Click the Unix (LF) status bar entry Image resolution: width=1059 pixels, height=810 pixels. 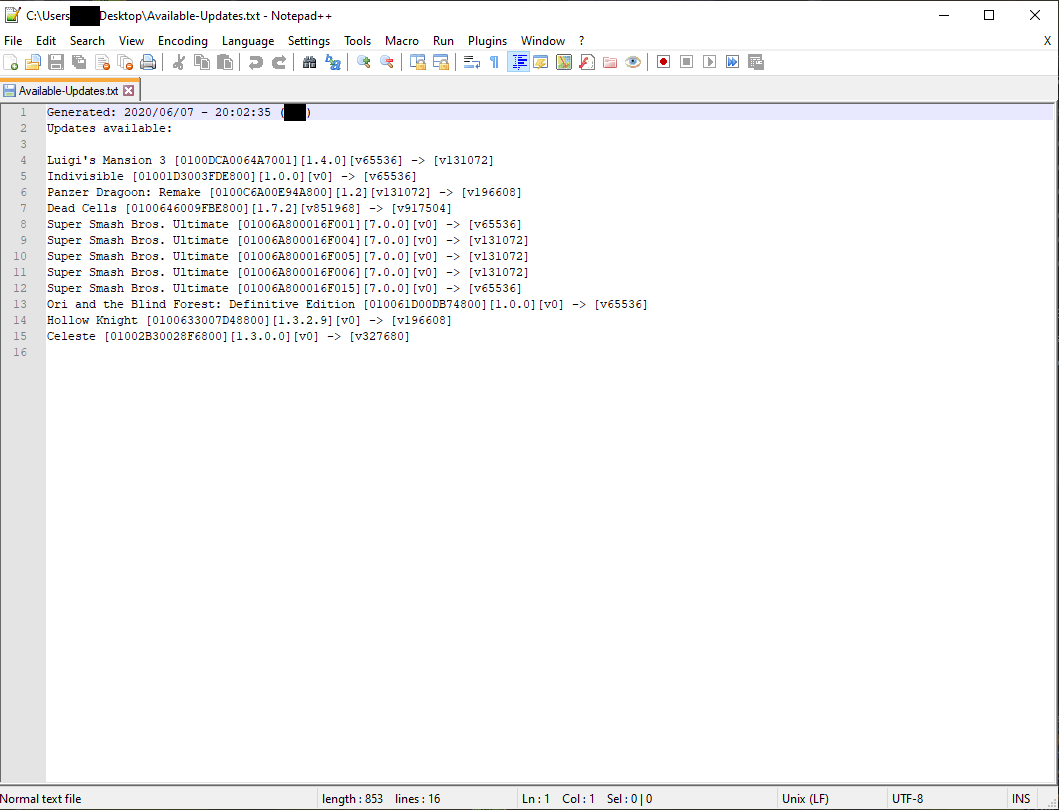click(x=805, y=799)
